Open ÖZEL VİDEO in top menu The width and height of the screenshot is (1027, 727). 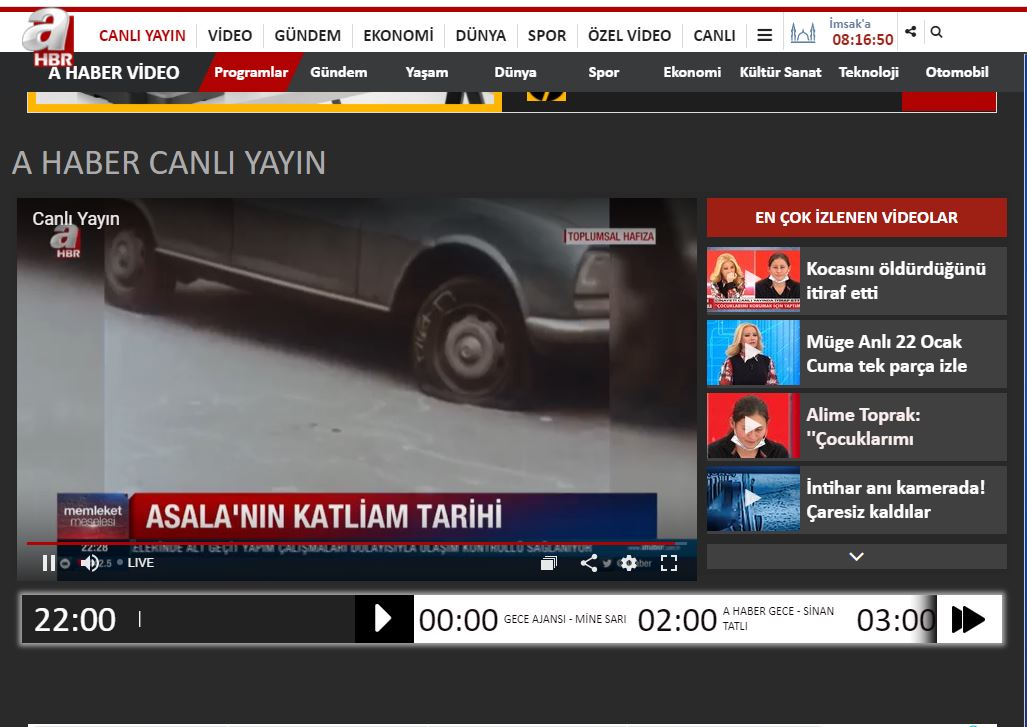[629, 35]
